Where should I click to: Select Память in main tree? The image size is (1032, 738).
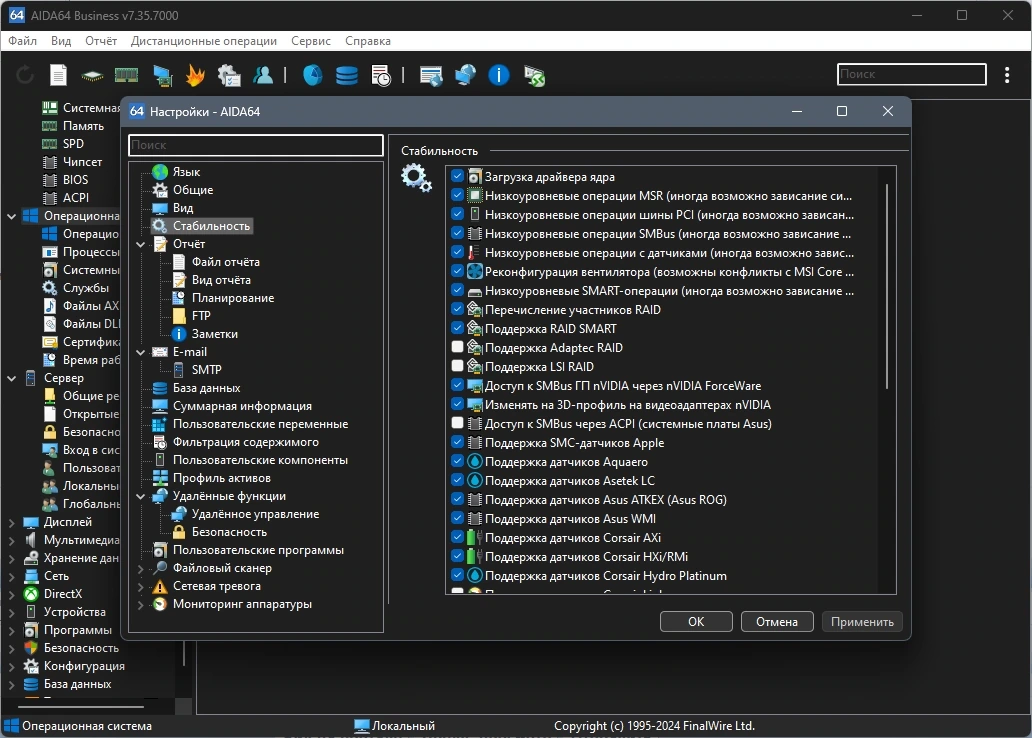(83, 126)
